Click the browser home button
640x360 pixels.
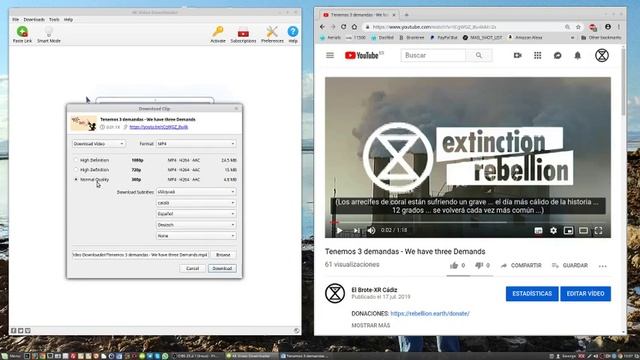click(x=354, y=27)
